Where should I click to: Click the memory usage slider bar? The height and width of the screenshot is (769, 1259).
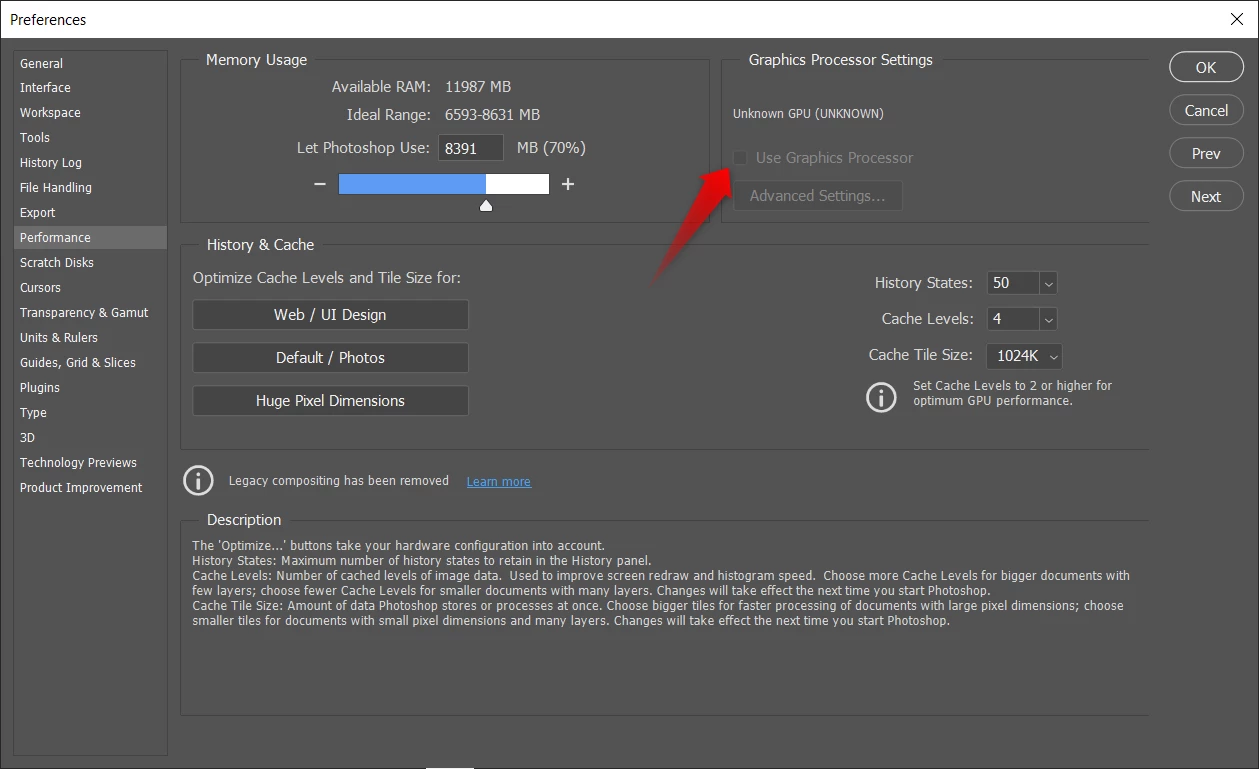coord(444,184)
